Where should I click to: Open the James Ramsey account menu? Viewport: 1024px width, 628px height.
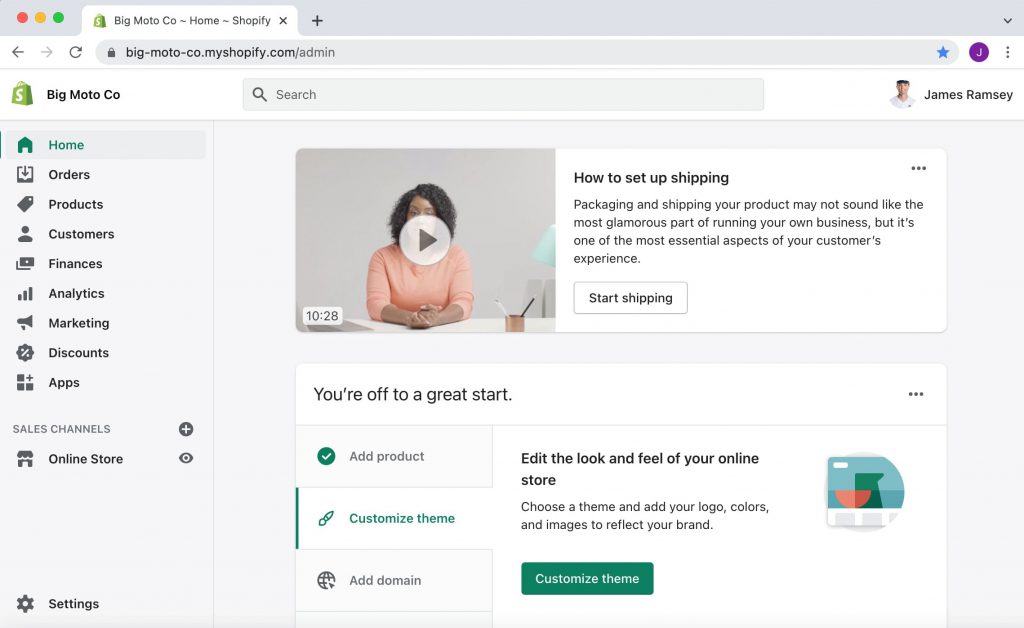(952, 94)
